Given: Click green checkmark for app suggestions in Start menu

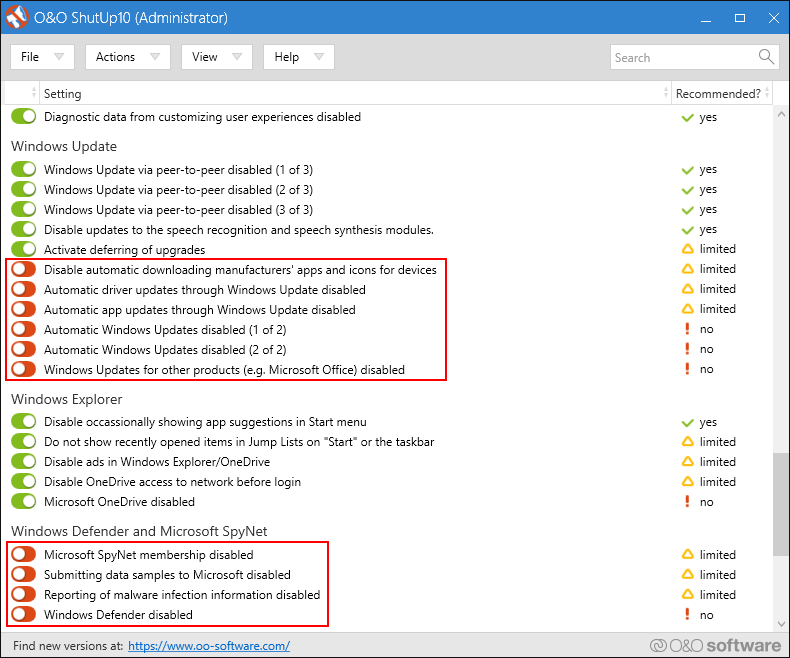Looking at the screenshot, I should [x=687, y=423].
